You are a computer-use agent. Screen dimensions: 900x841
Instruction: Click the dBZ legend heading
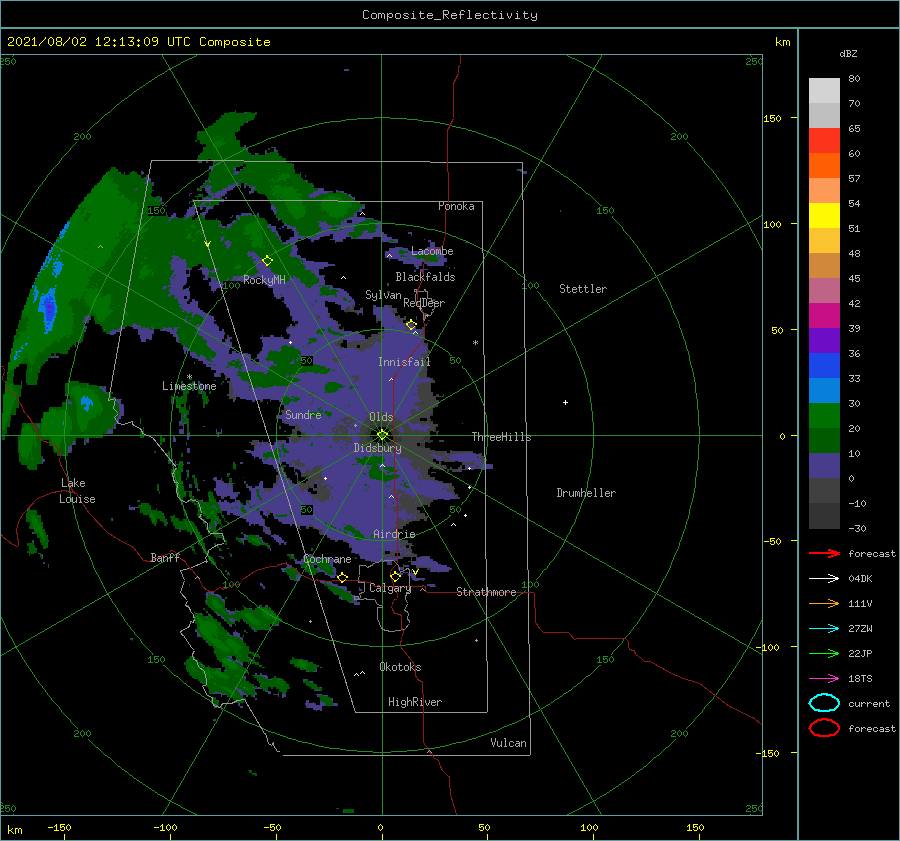[848, 53]
